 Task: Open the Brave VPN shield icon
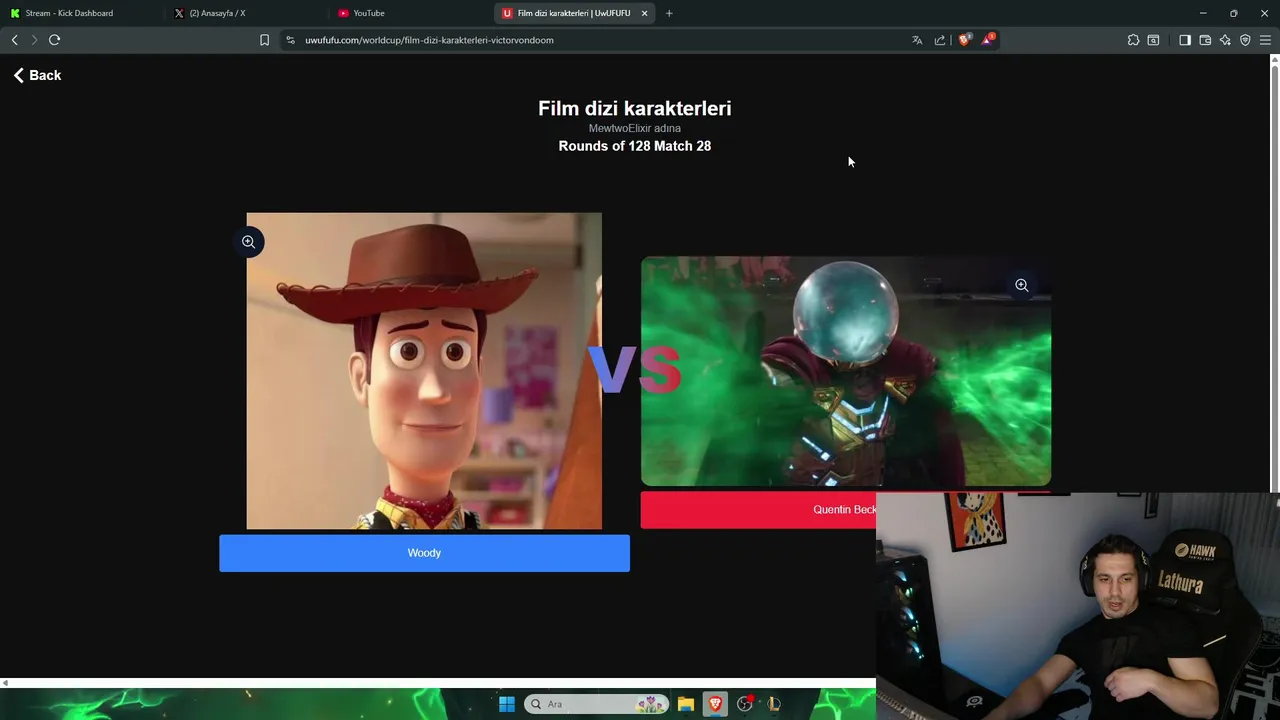(1245, 40)
